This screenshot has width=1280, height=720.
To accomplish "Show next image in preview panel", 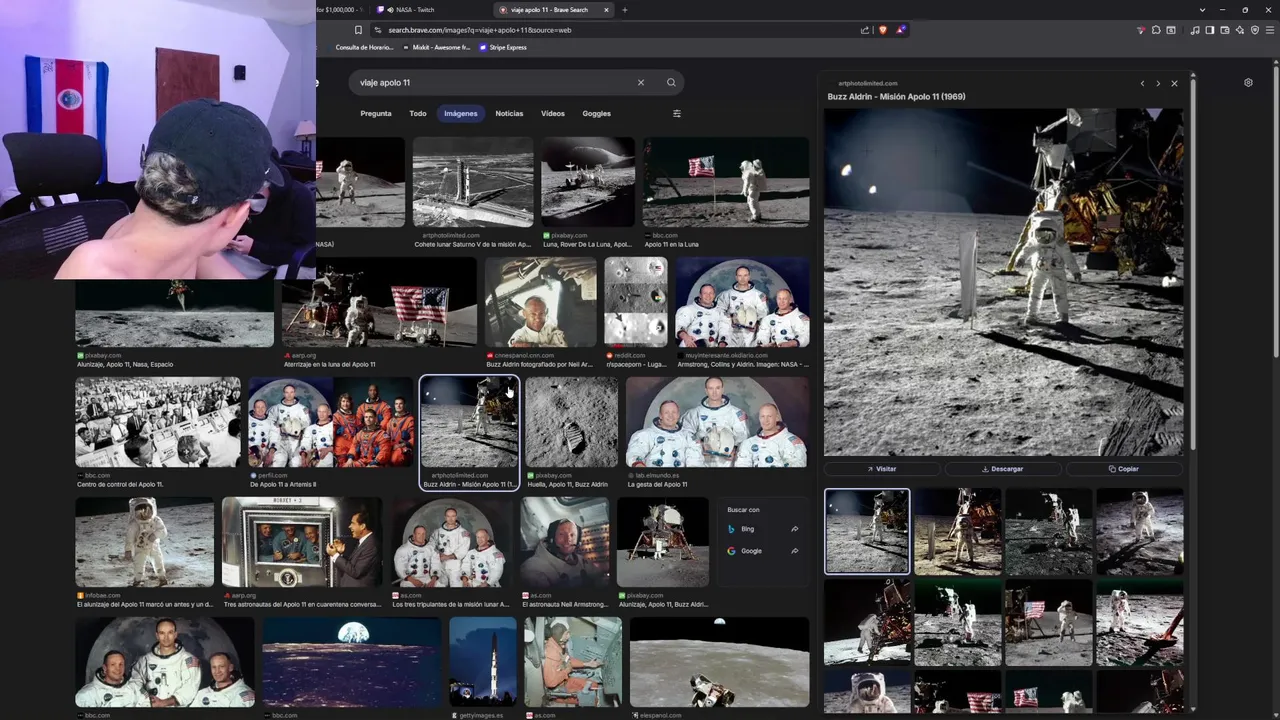I will (x=1158, y=83).
